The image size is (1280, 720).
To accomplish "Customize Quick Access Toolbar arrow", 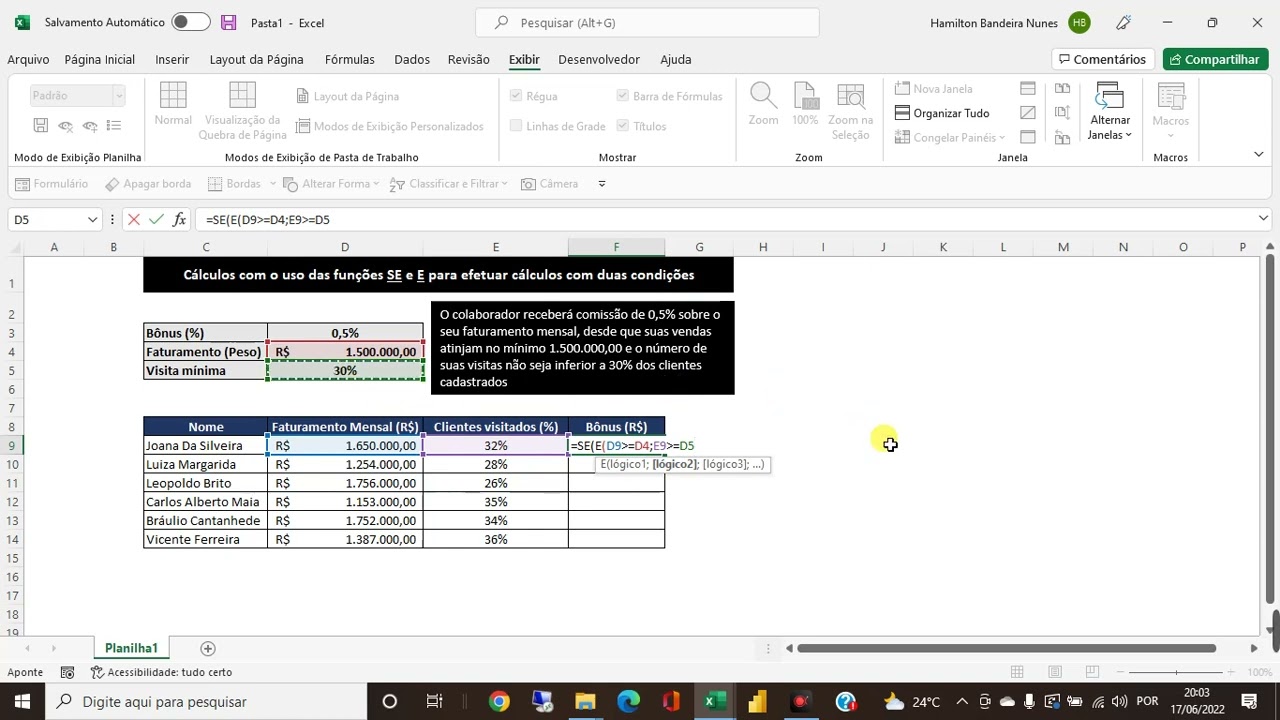I will click(x=601, y=184).
